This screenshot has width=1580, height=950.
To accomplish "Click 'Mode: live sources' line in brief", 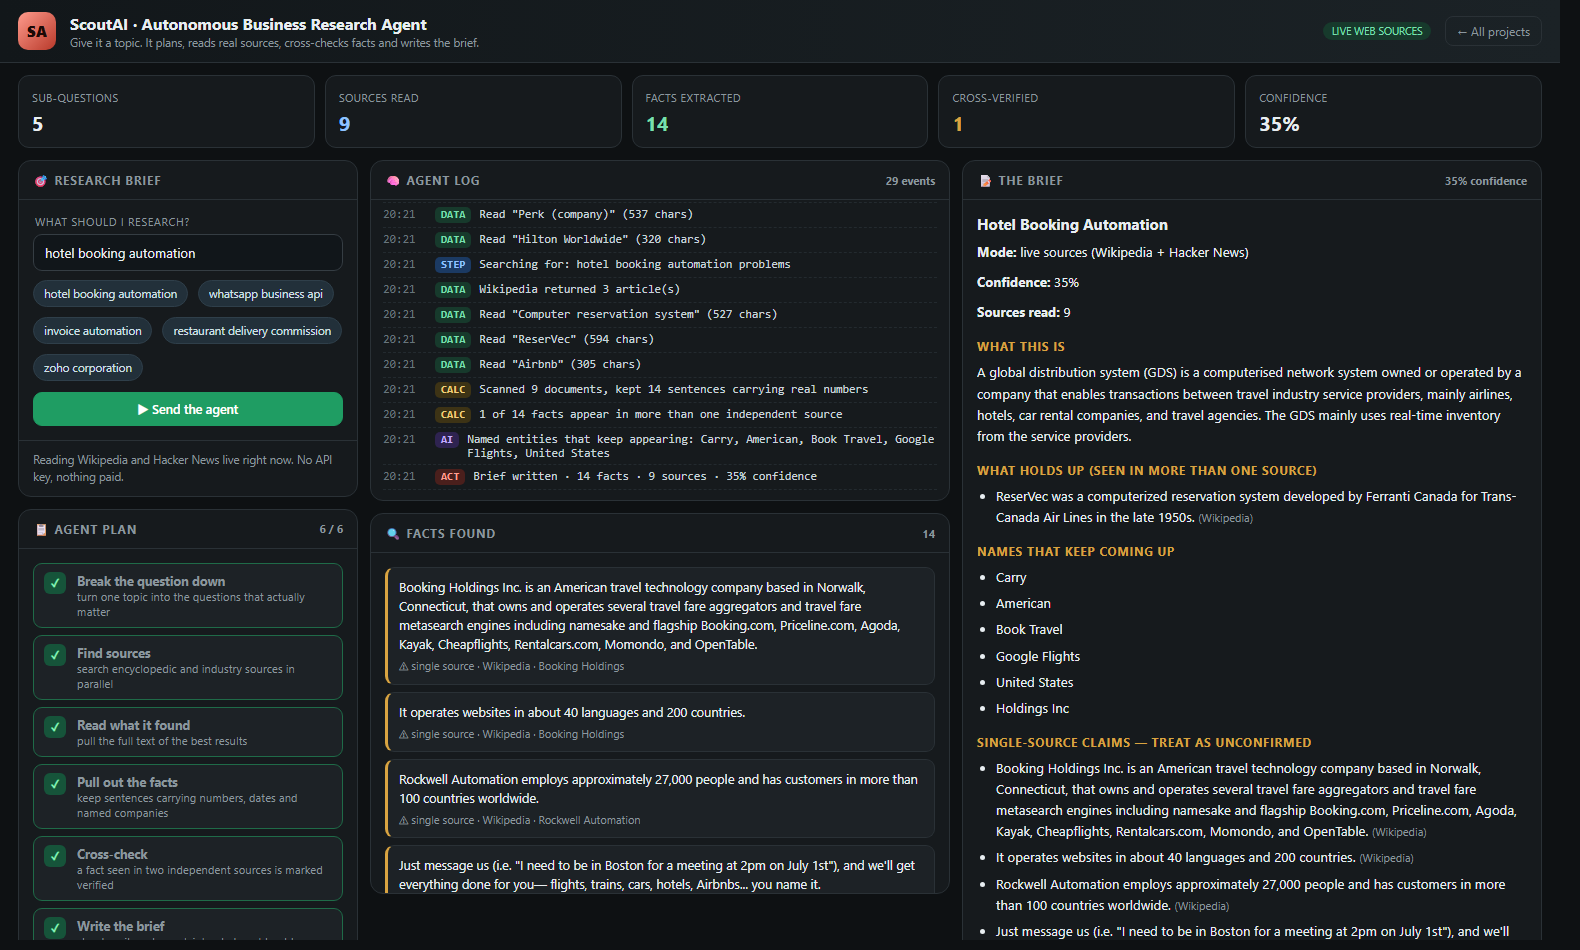I will 1113,253.
